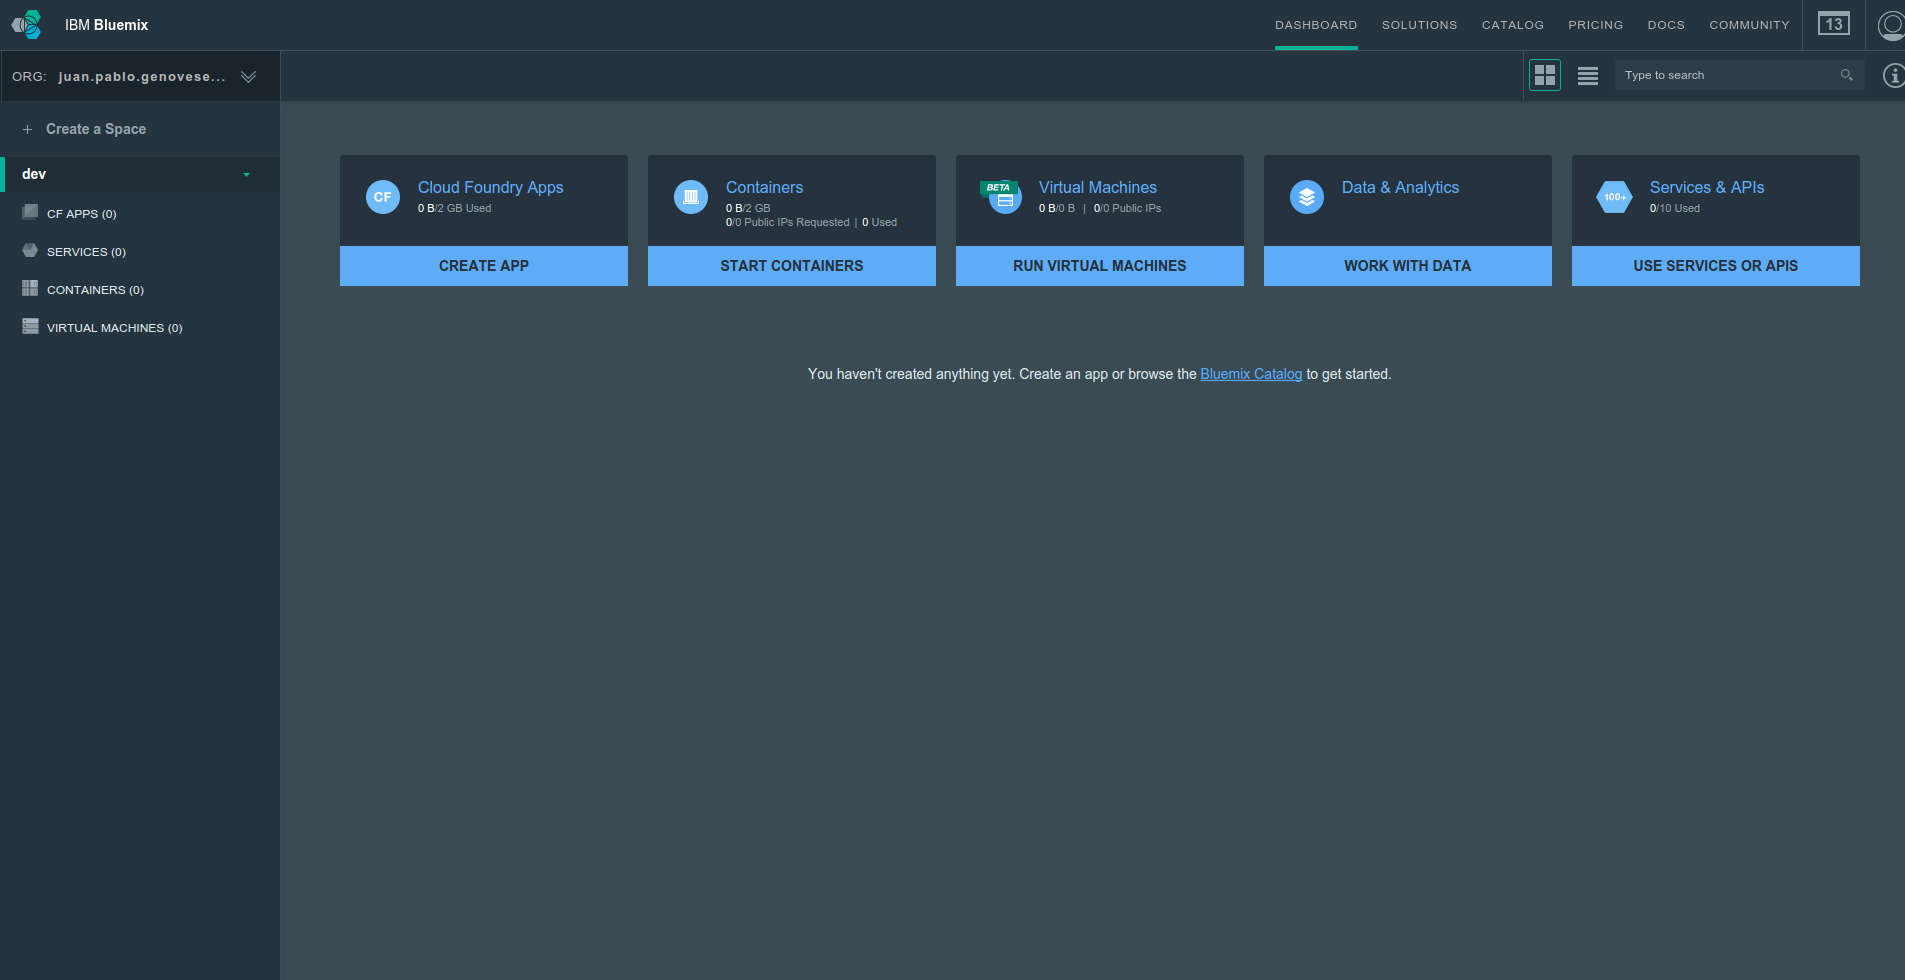Expand the ORG account dropdown chevron

click(x=248, y=77)
